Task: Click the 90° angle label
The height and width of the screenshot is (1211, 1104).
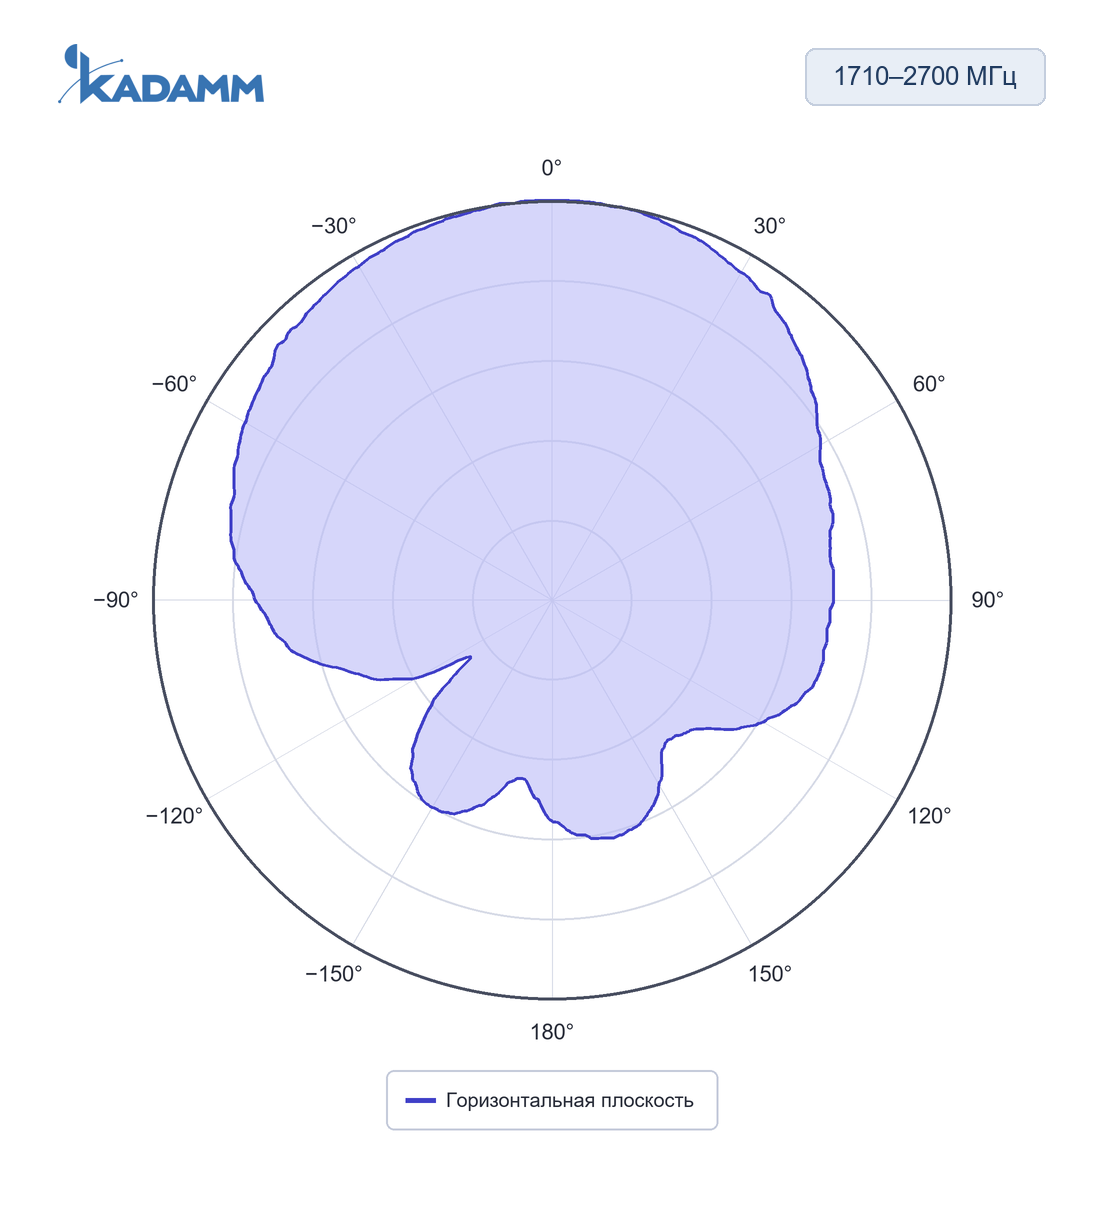Action: point(988,600)
